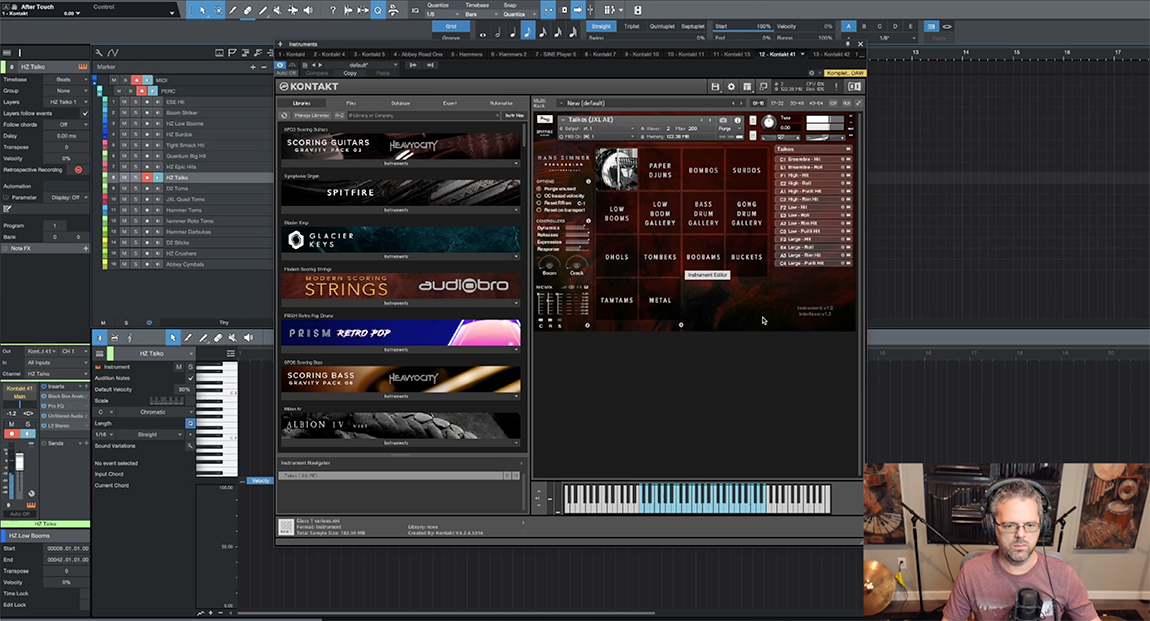Select the Eraser tool in the editor
This screenshot has width=1150, height=621.
(x=217, y=338)
